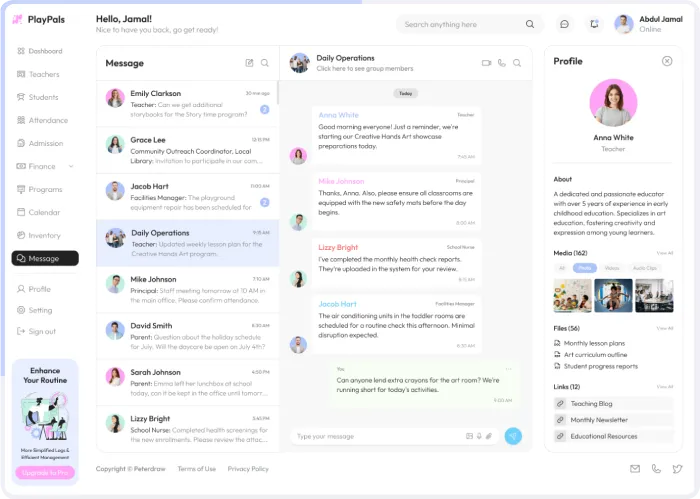
Task: Click the search icon in chat header
Action: (517, 63)
